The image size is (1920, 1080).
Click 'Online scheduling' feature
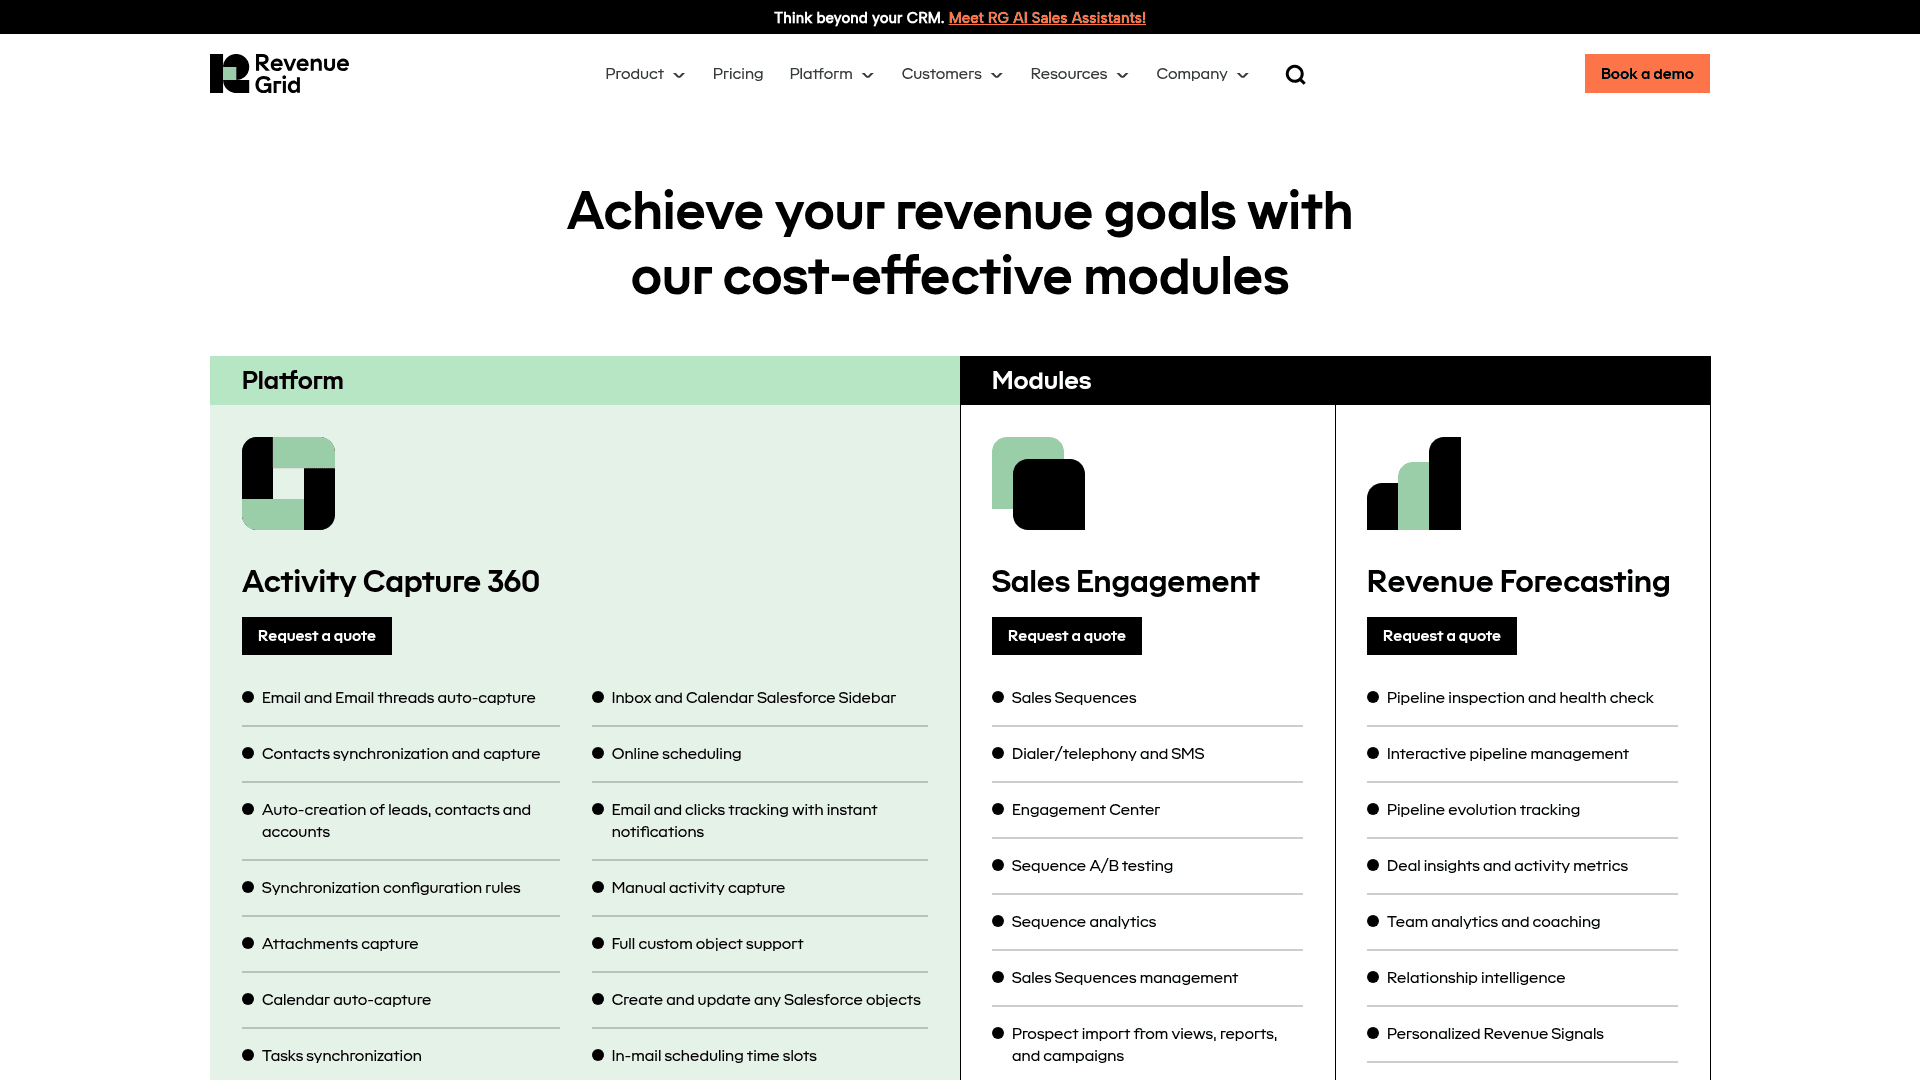click(x=676, y=754)
